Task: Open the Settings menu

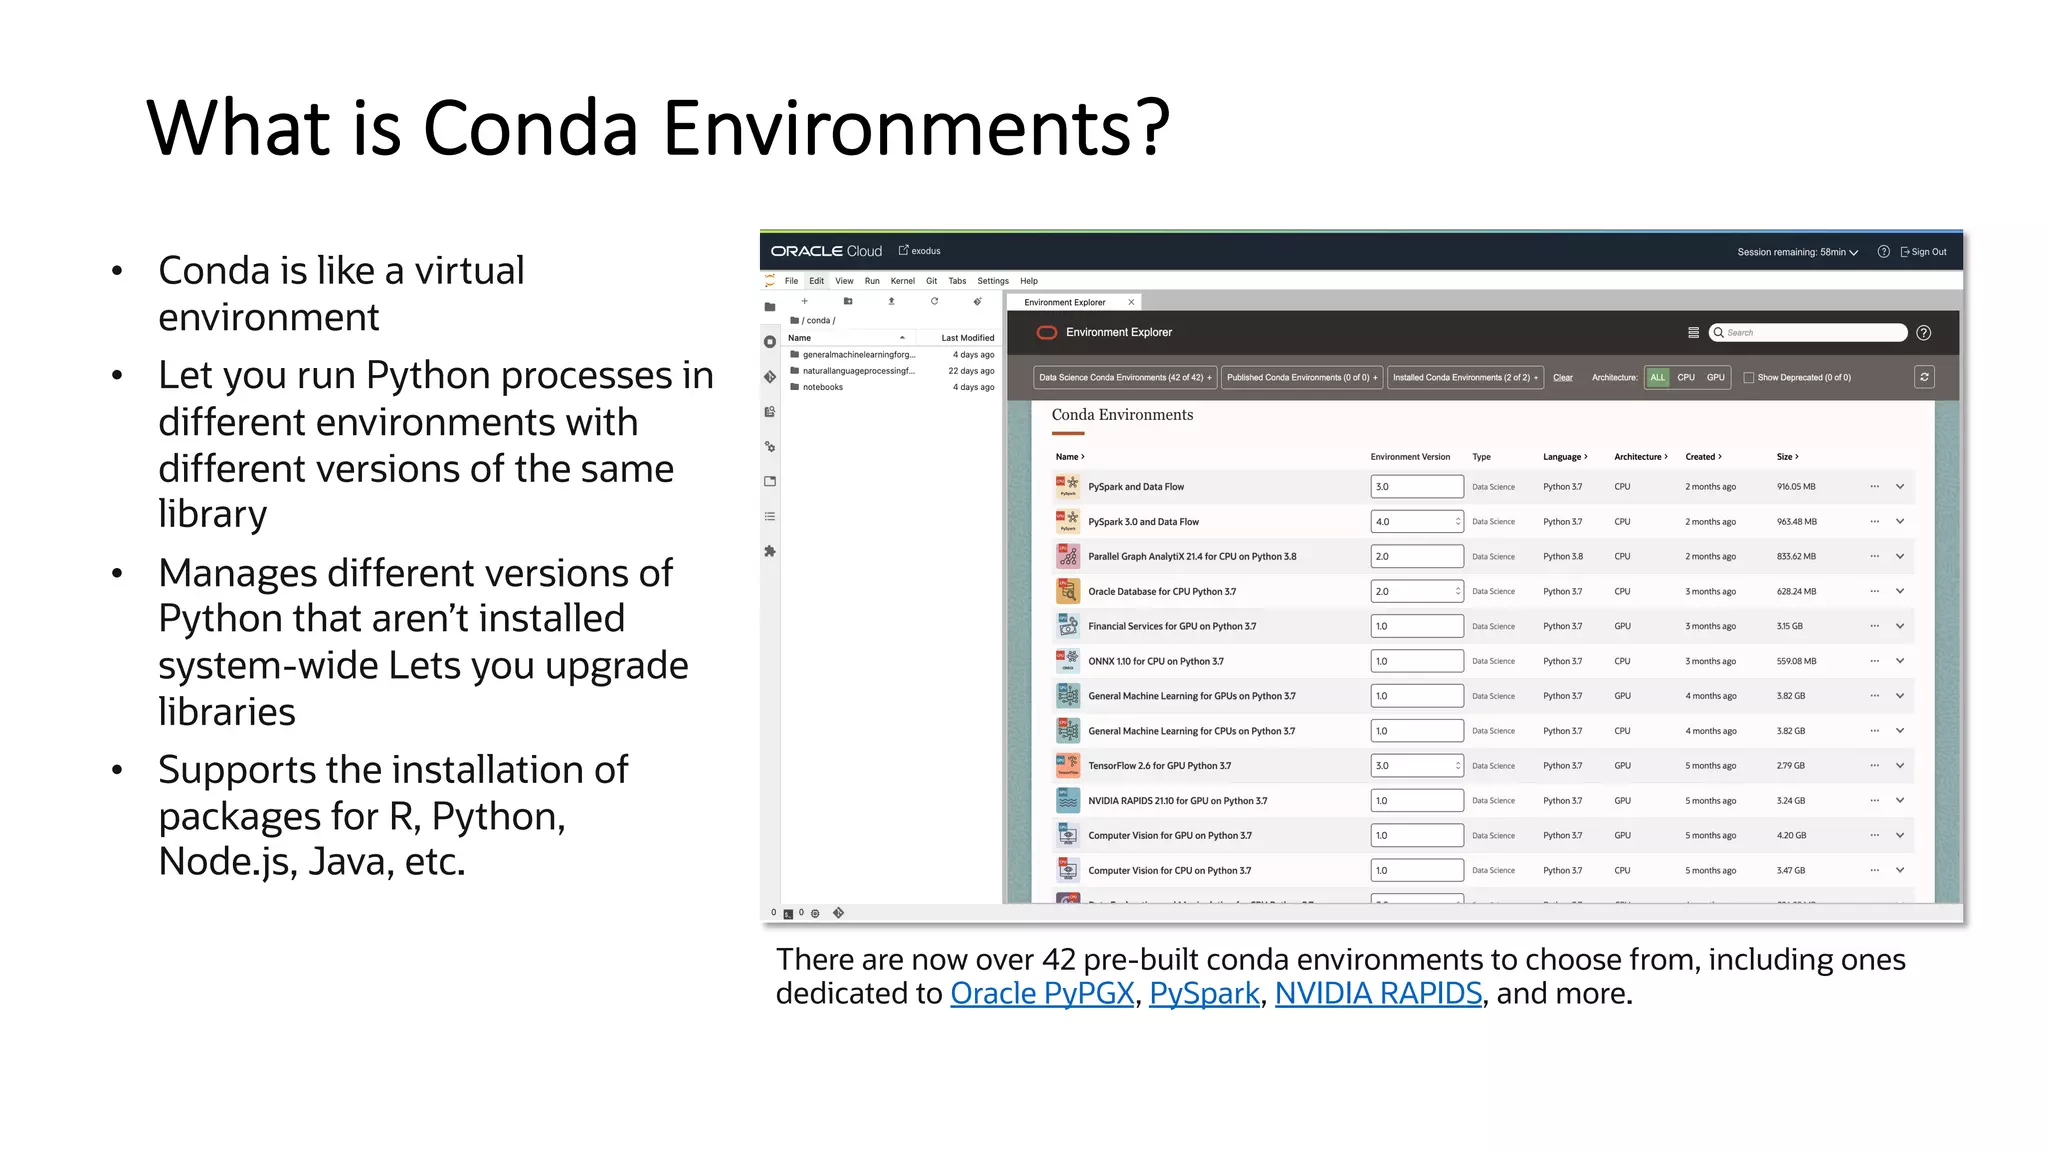Action: (x=992, y=281)
